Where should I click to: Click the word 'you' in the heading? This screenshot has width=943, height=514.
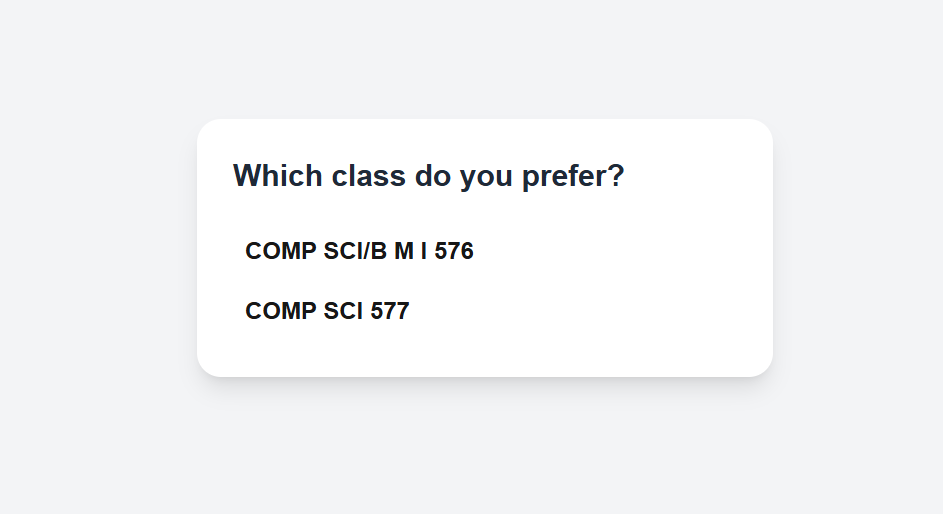coord(486,177)
